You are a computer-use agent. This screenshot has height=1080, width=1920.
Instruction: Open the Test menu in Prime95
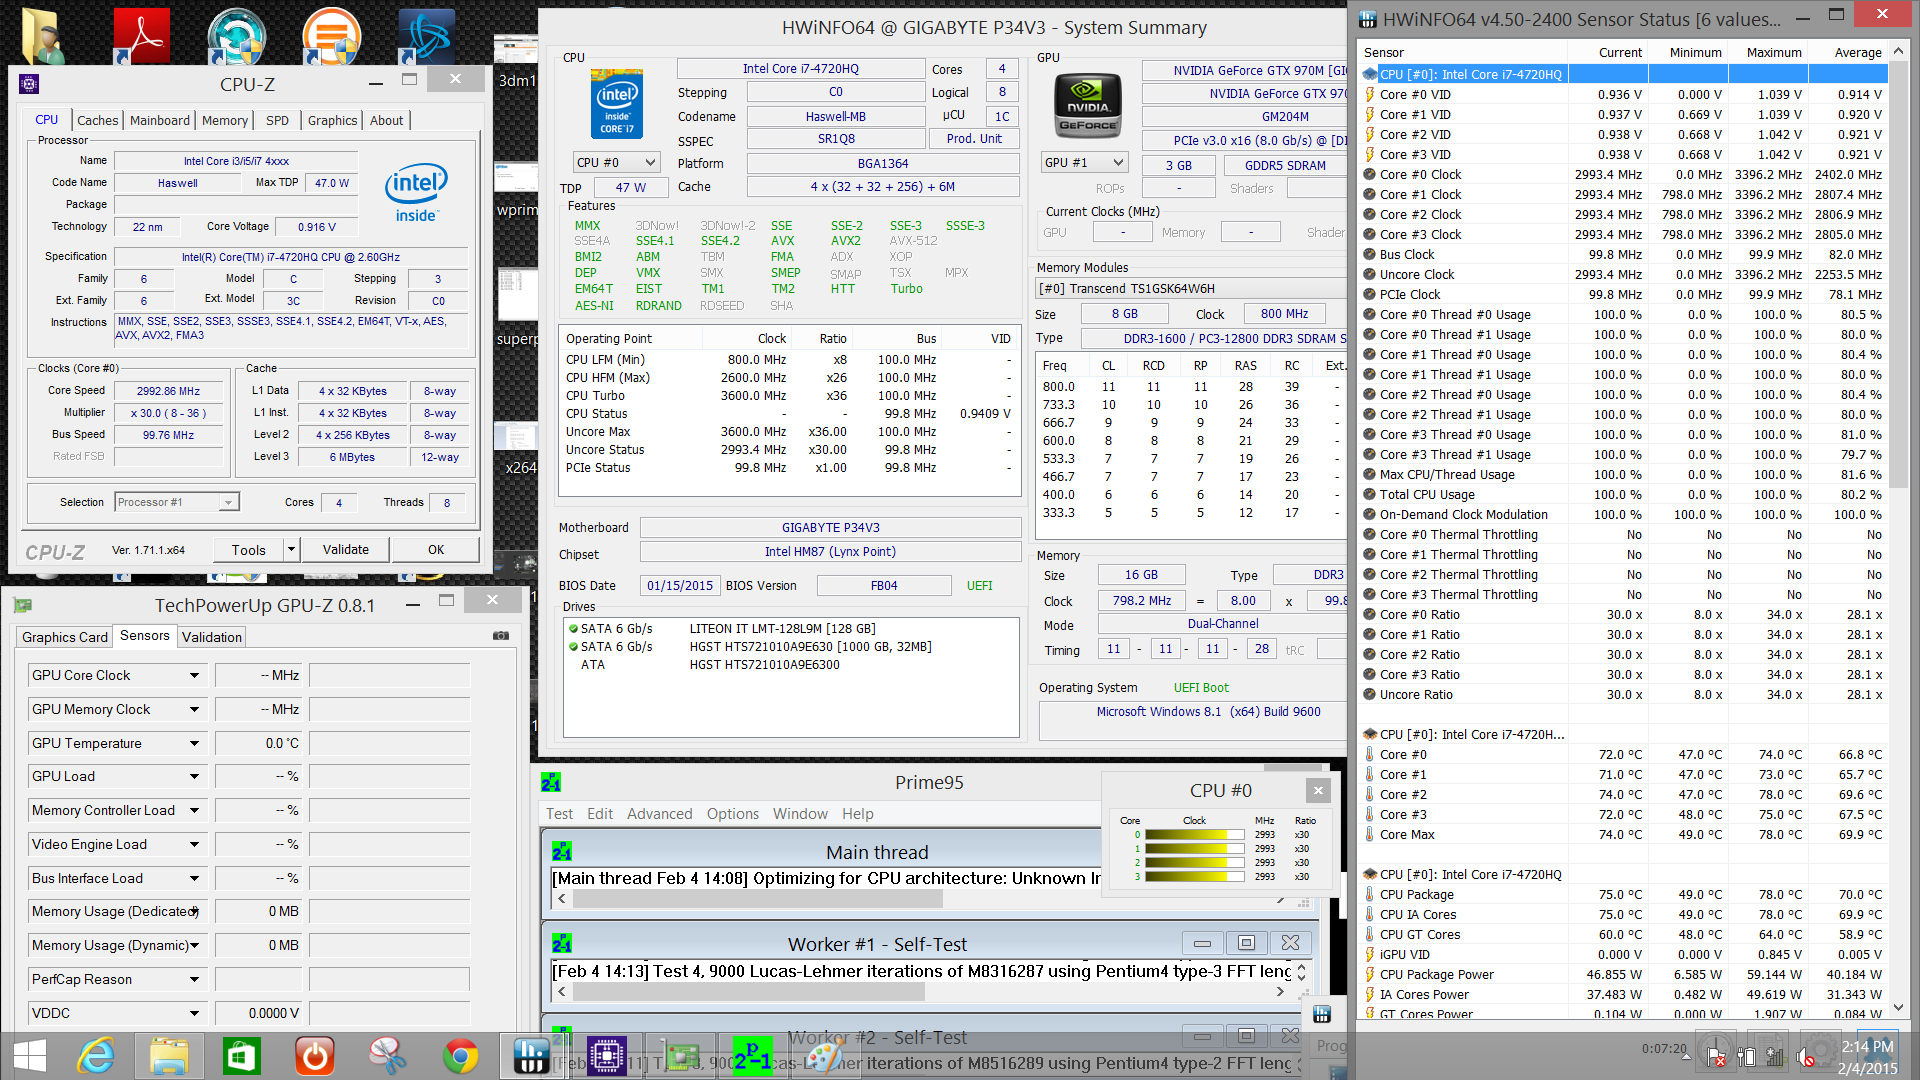click(559, 814)
